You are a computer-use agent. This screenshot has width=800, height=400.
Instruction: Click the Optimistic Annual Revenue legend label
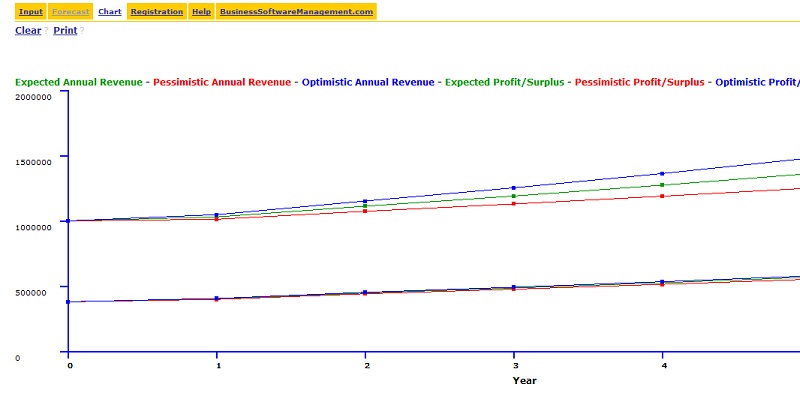[368, 82]
